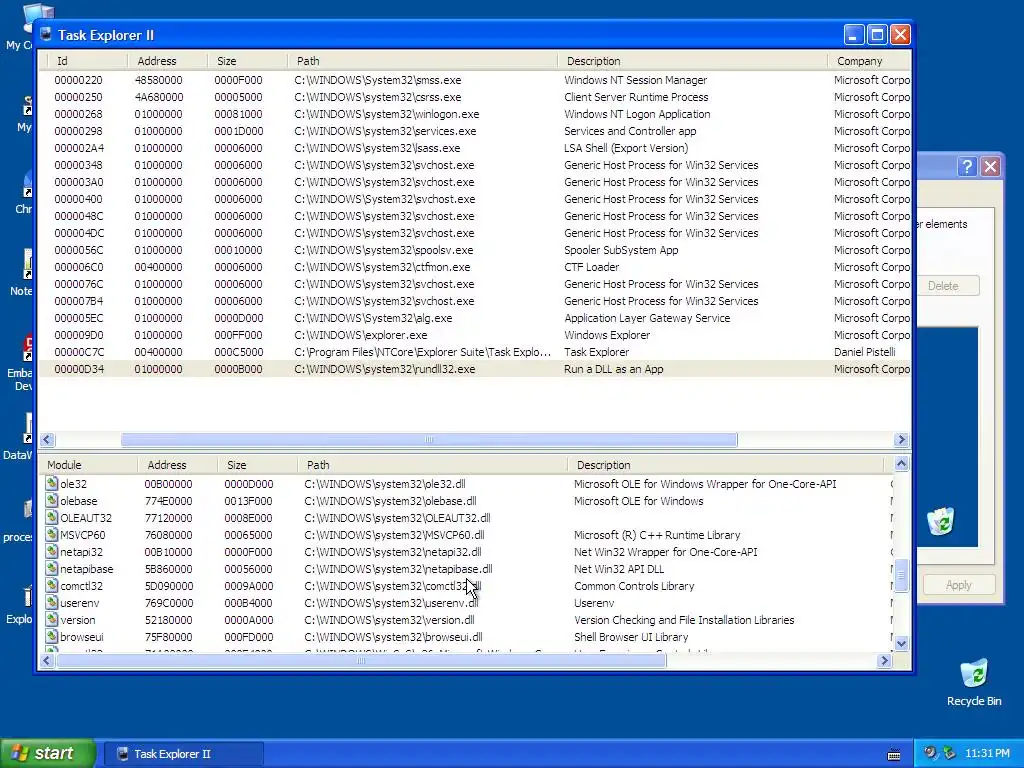Sort modules by Module column header

coord(88,465)
